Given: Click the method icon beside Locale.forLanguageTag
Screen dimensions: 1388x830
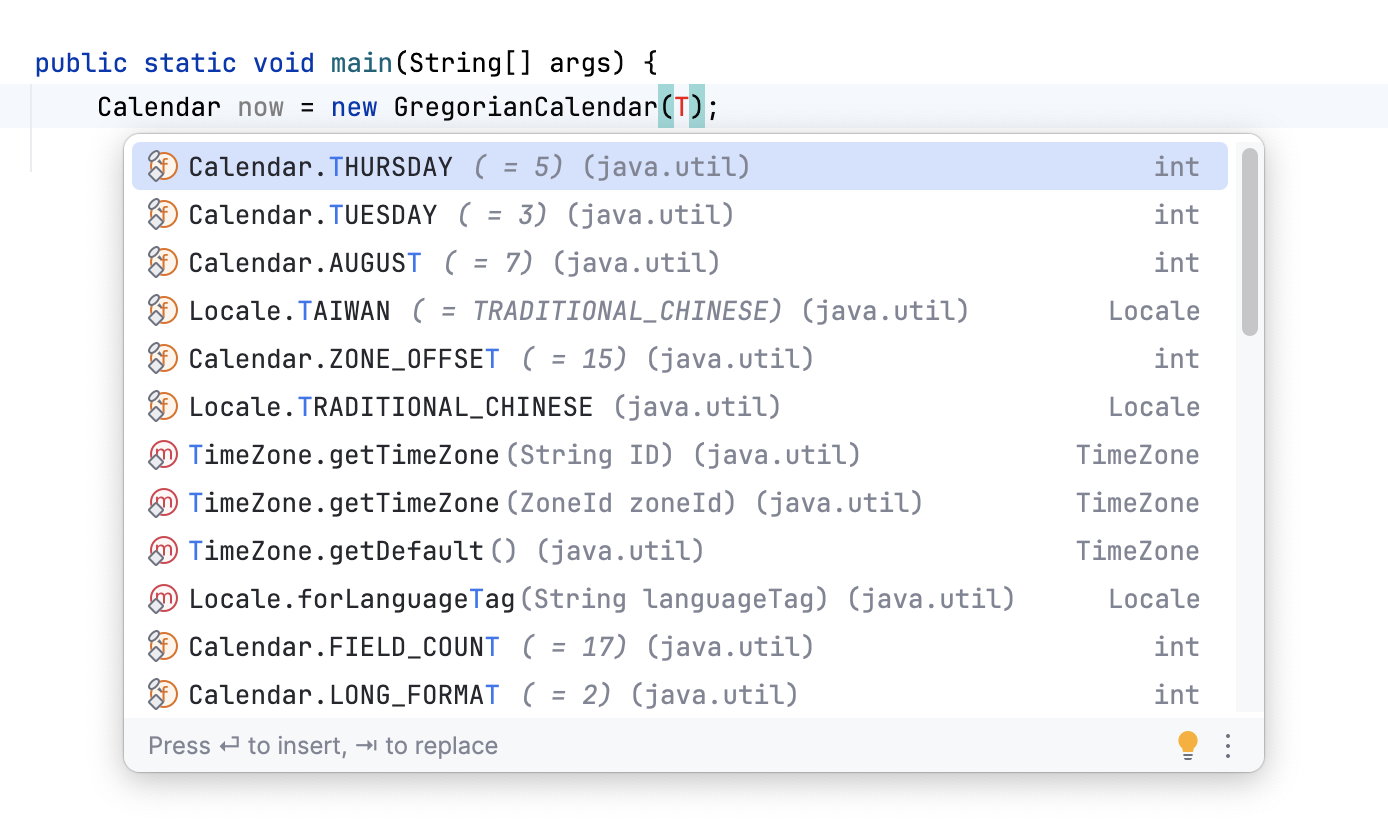Looking at the screenshot, I should [x=162, y=598].
